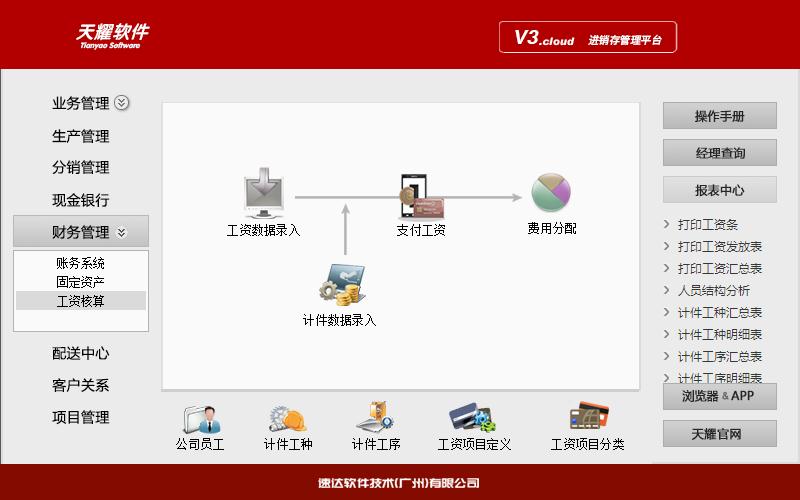The width and height of the screenshot is (800, 500).
Task: Click the 公司员工 label
Action: 200,444
